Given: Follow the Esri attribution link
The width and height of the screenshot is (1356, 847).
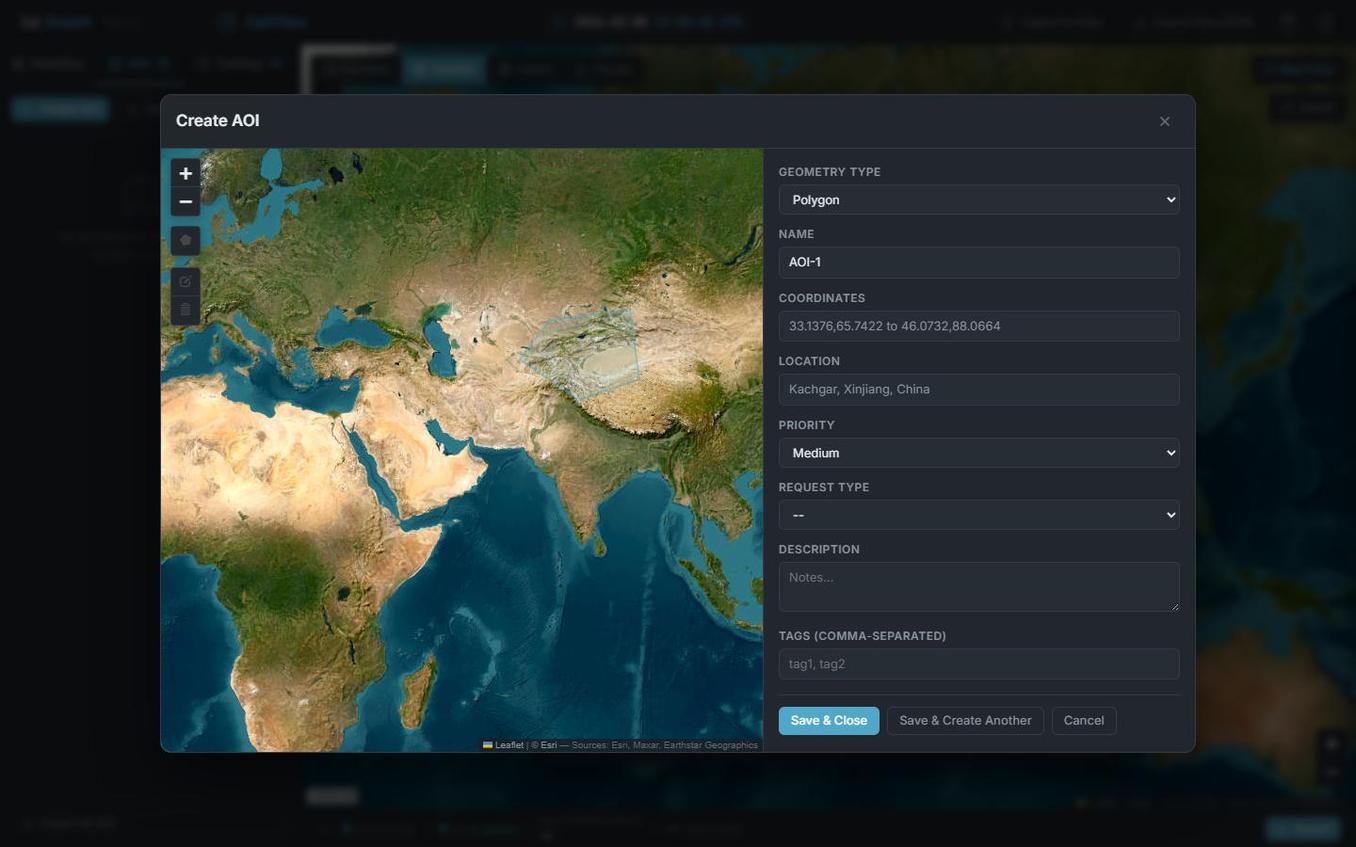Looking at the screenshot, I should [x=548, y=745].
